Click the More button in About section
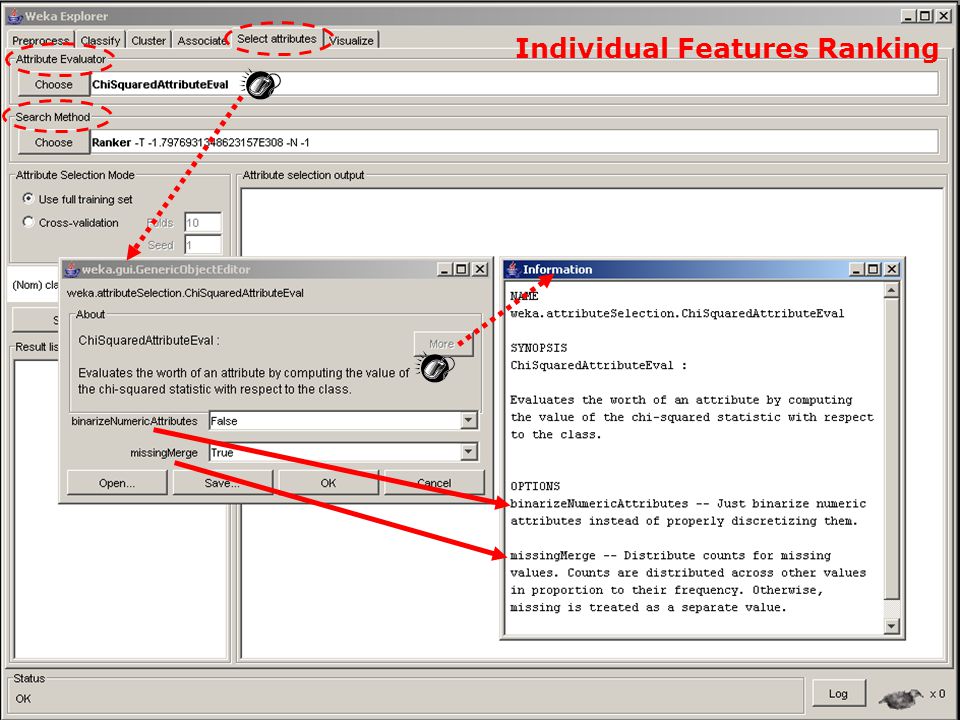This screenshot has width=960, height=720. tap(443, 344)
